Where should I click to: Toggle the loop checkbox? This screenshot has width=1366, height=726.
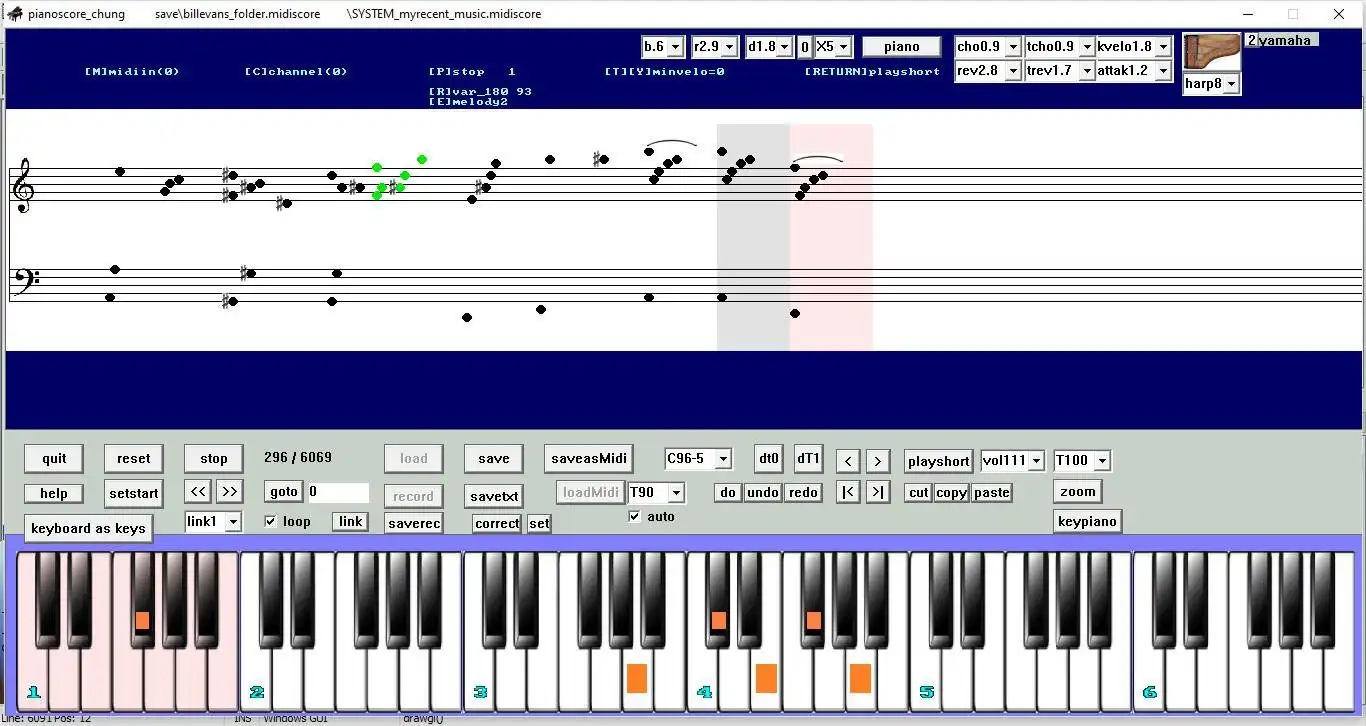[270, 521]
